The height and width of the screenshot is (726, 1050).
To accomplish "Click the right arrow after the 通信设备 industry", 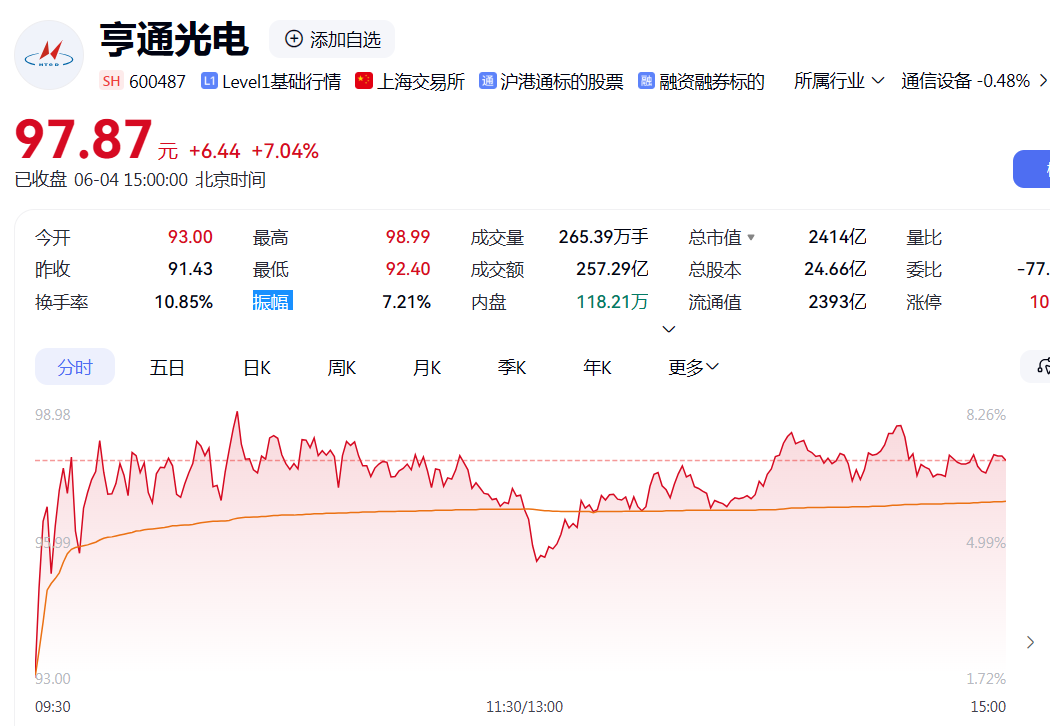I will tap(1043, 81).
